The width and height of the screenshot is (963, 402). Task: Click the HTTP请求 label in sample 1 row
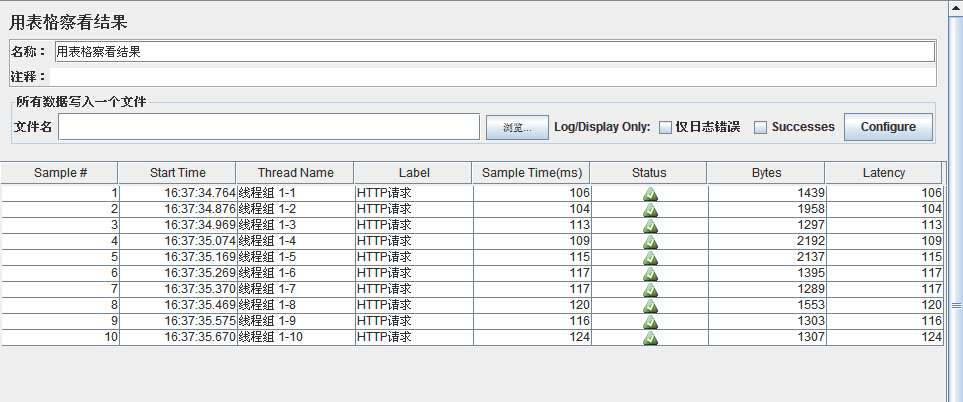coord(384,193)
